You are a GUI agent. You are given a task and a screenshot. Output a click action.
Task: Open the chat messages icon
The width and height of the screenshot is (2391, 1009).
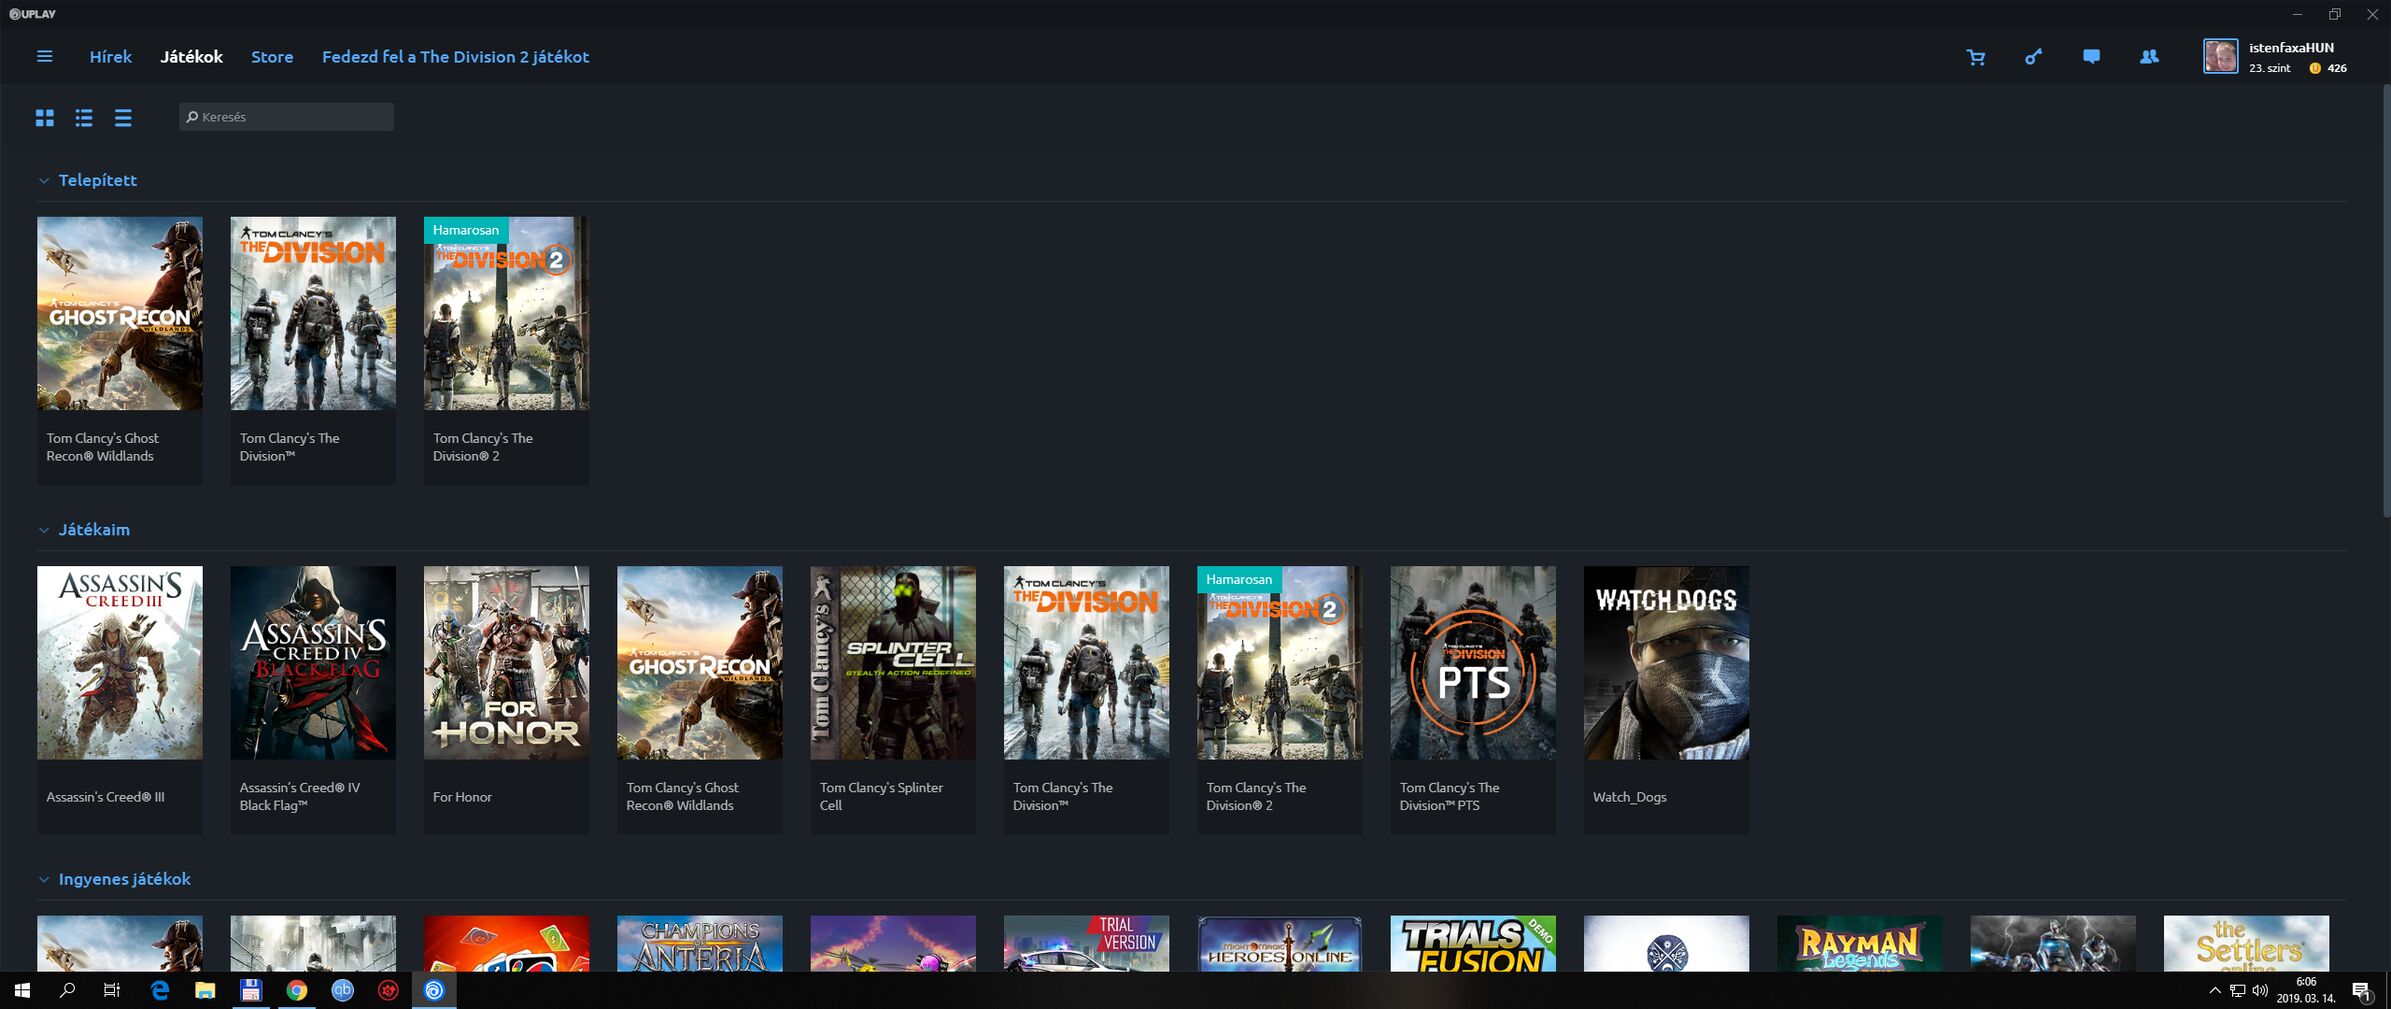2091,57
